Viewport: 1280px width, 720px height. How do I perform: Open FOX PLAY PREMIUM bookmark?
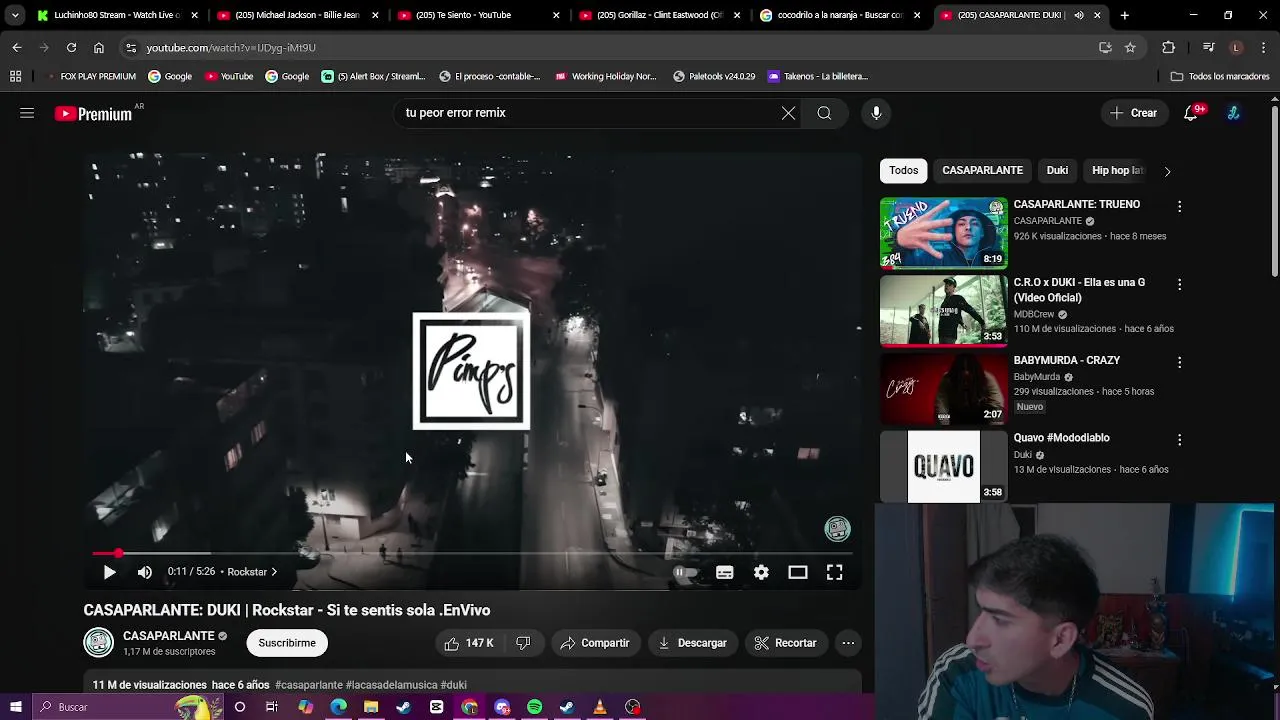tap(90, 76)
